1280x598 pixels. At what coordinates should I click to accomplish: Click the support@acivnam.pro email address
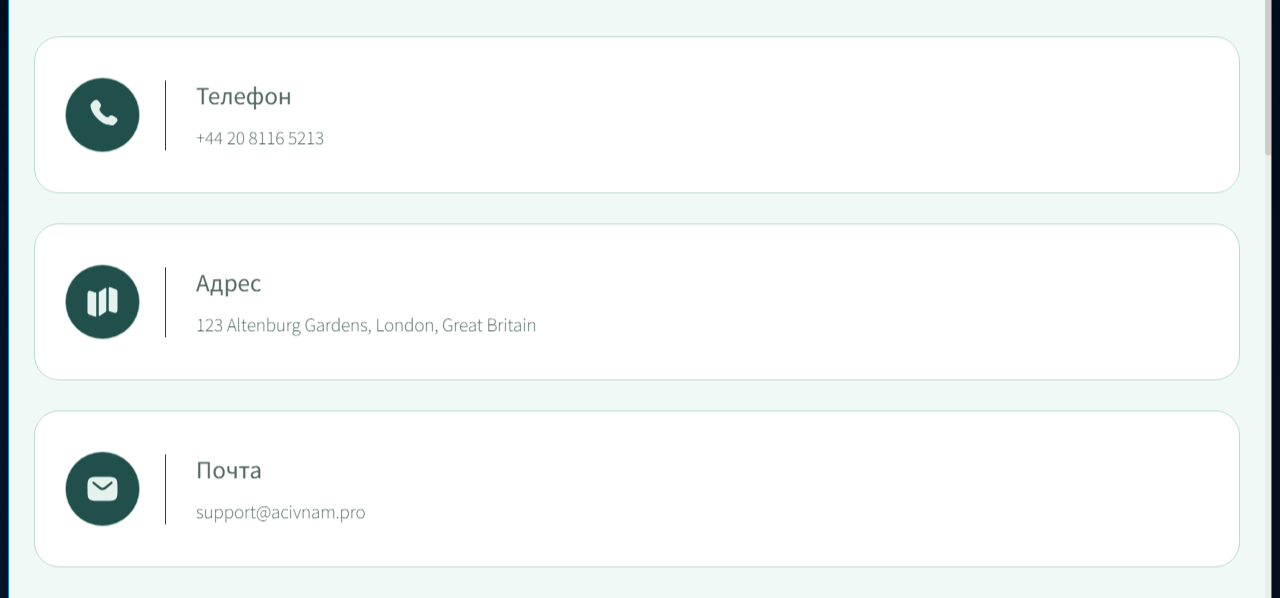point(280,513)
